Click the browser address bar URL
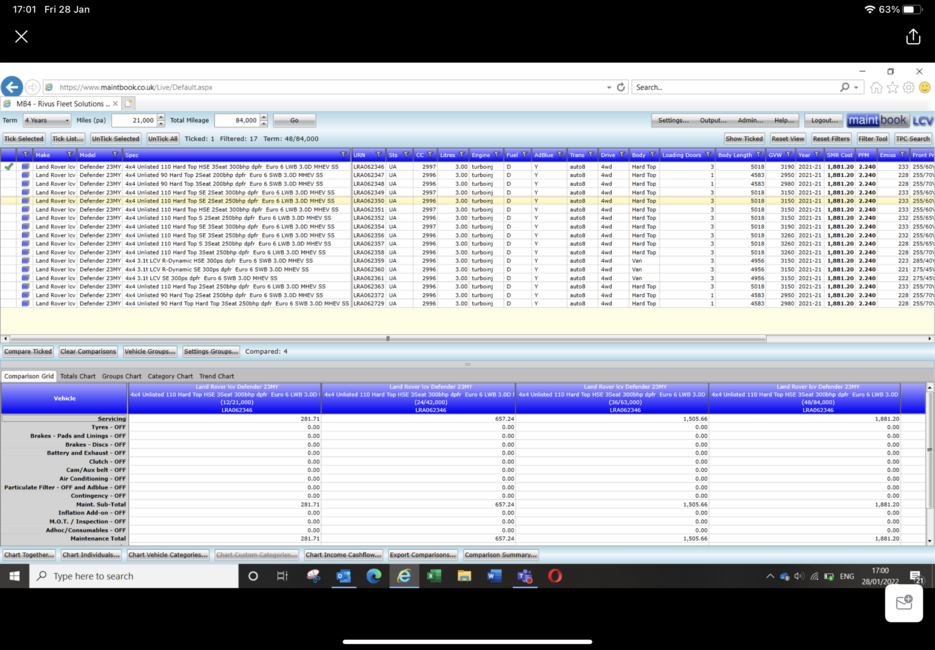This screenshot has width=935, height=650. (x=135, y=87)
